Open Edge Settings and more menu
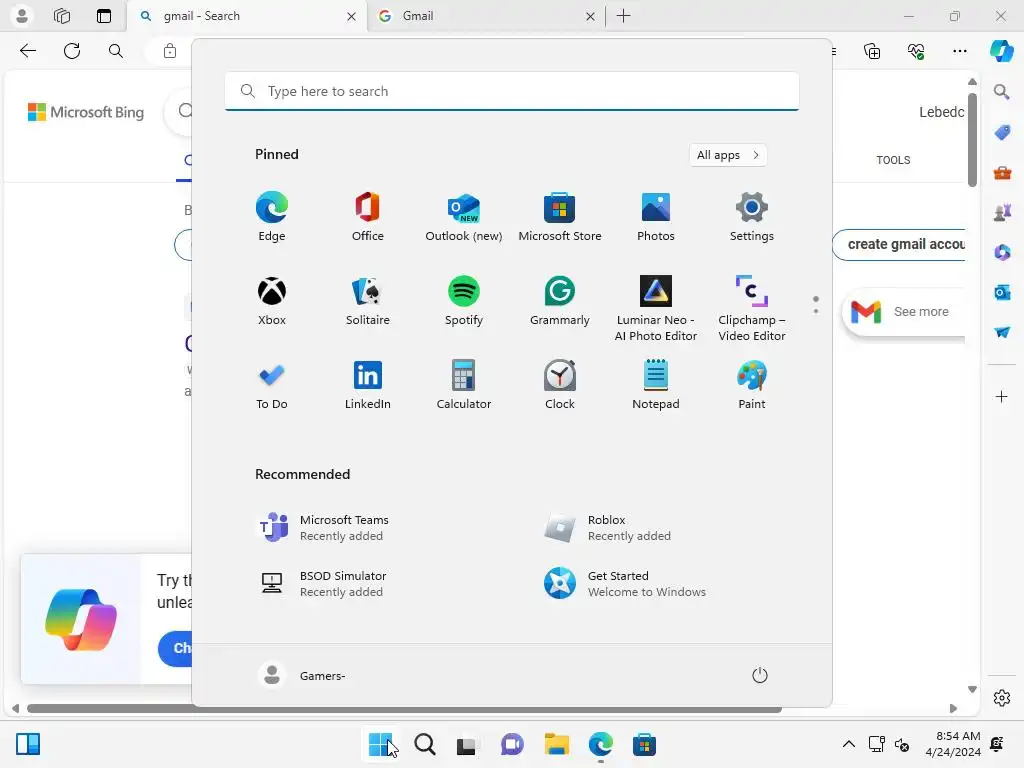 click(959, 51)
